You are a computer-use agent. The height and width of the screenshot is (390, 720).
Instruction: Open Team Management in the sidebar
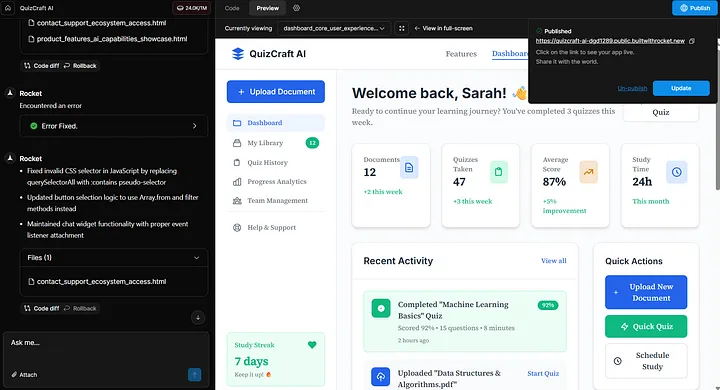(276, 201)
